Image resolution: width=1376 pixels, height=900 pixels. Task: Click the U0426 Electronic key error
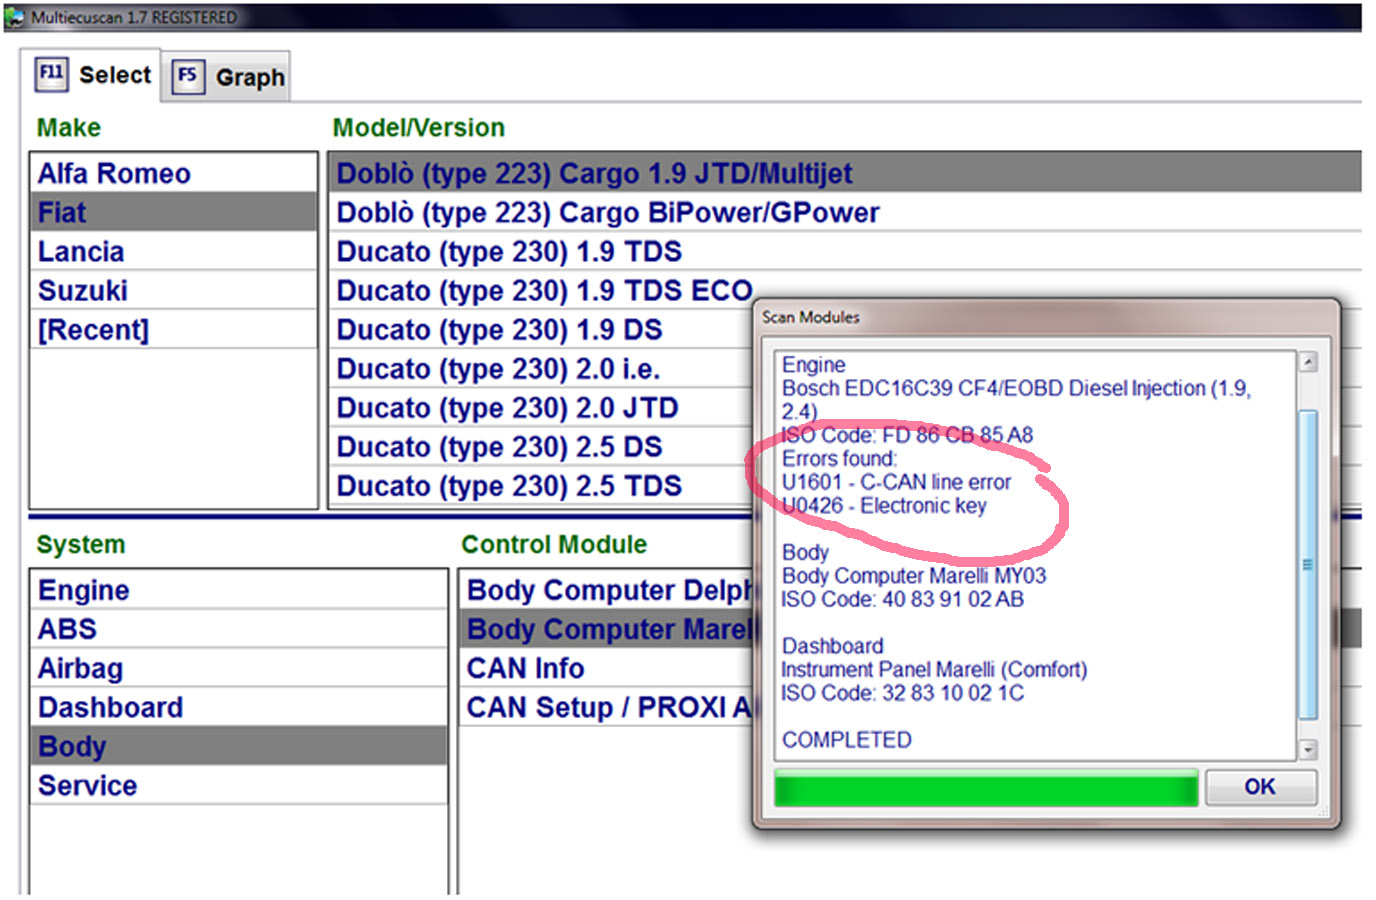pos(884,505)
